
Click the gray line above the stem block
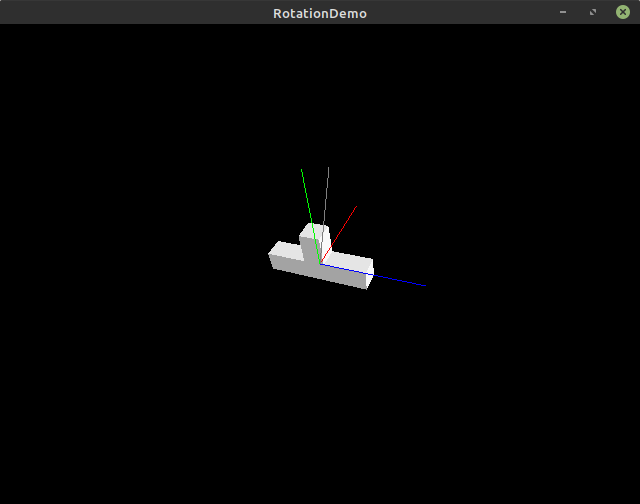pyautogui.click(x=325, y=198)
